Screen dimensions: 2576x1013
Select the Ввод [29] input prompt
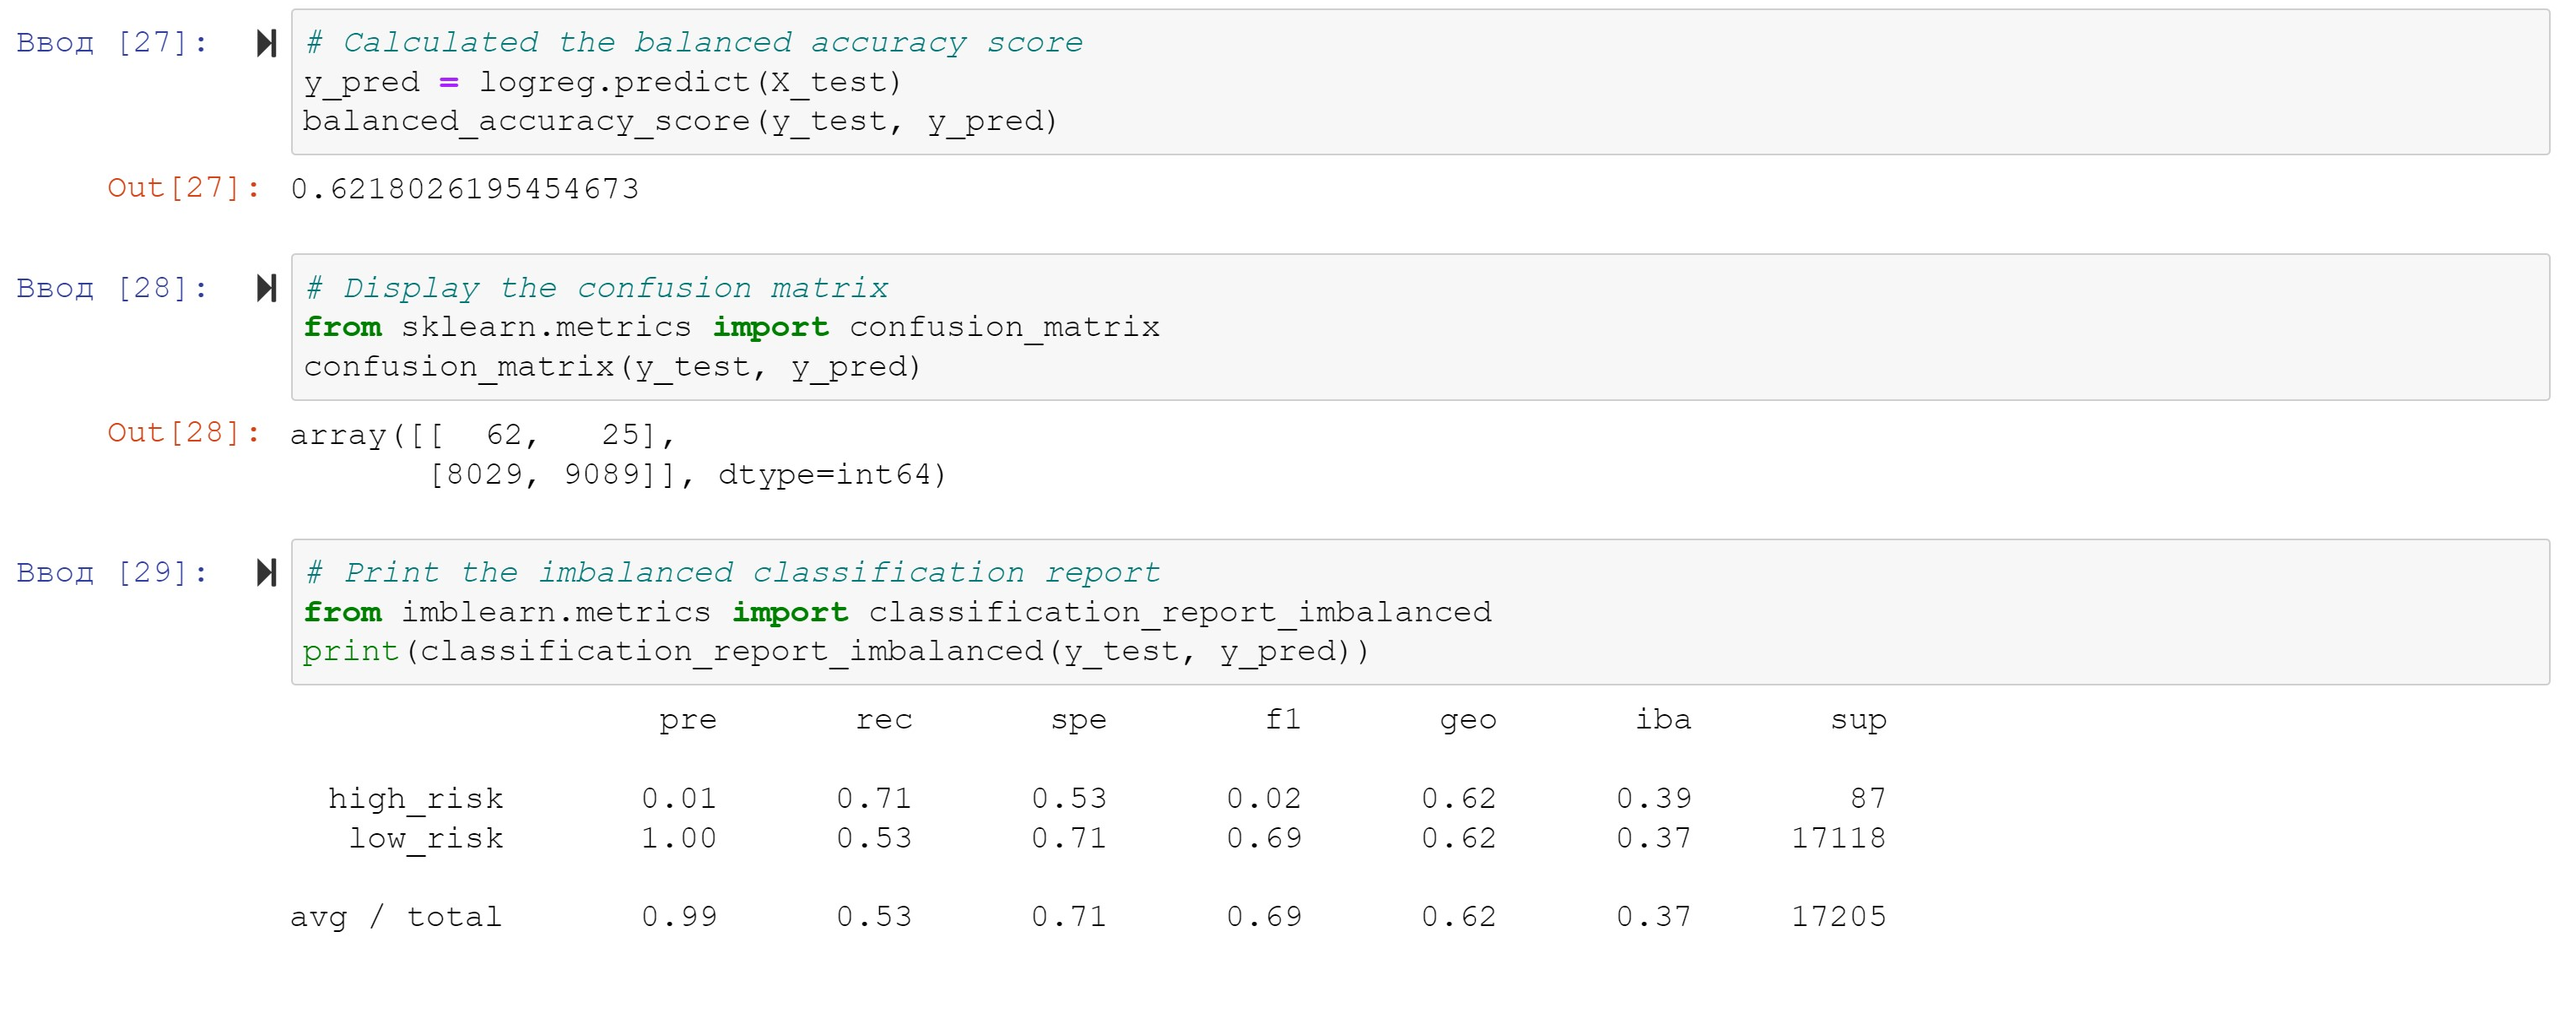(x=112, y=573)
